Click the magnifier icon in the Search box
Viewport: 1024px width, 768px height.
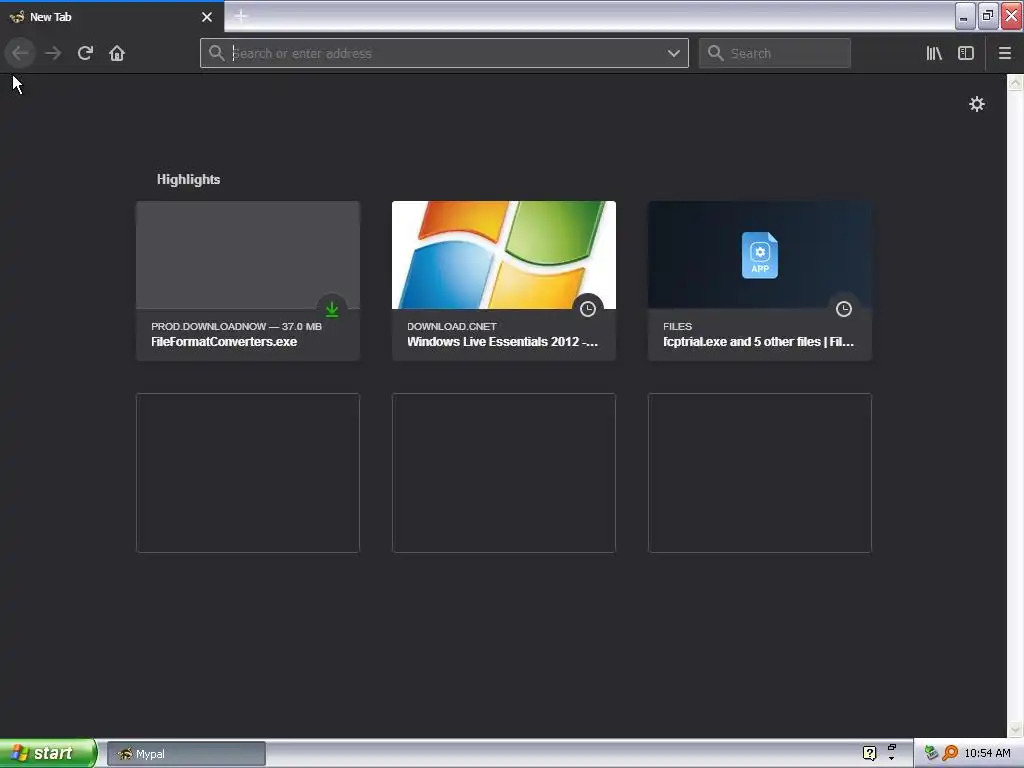[x=716, y=53]
